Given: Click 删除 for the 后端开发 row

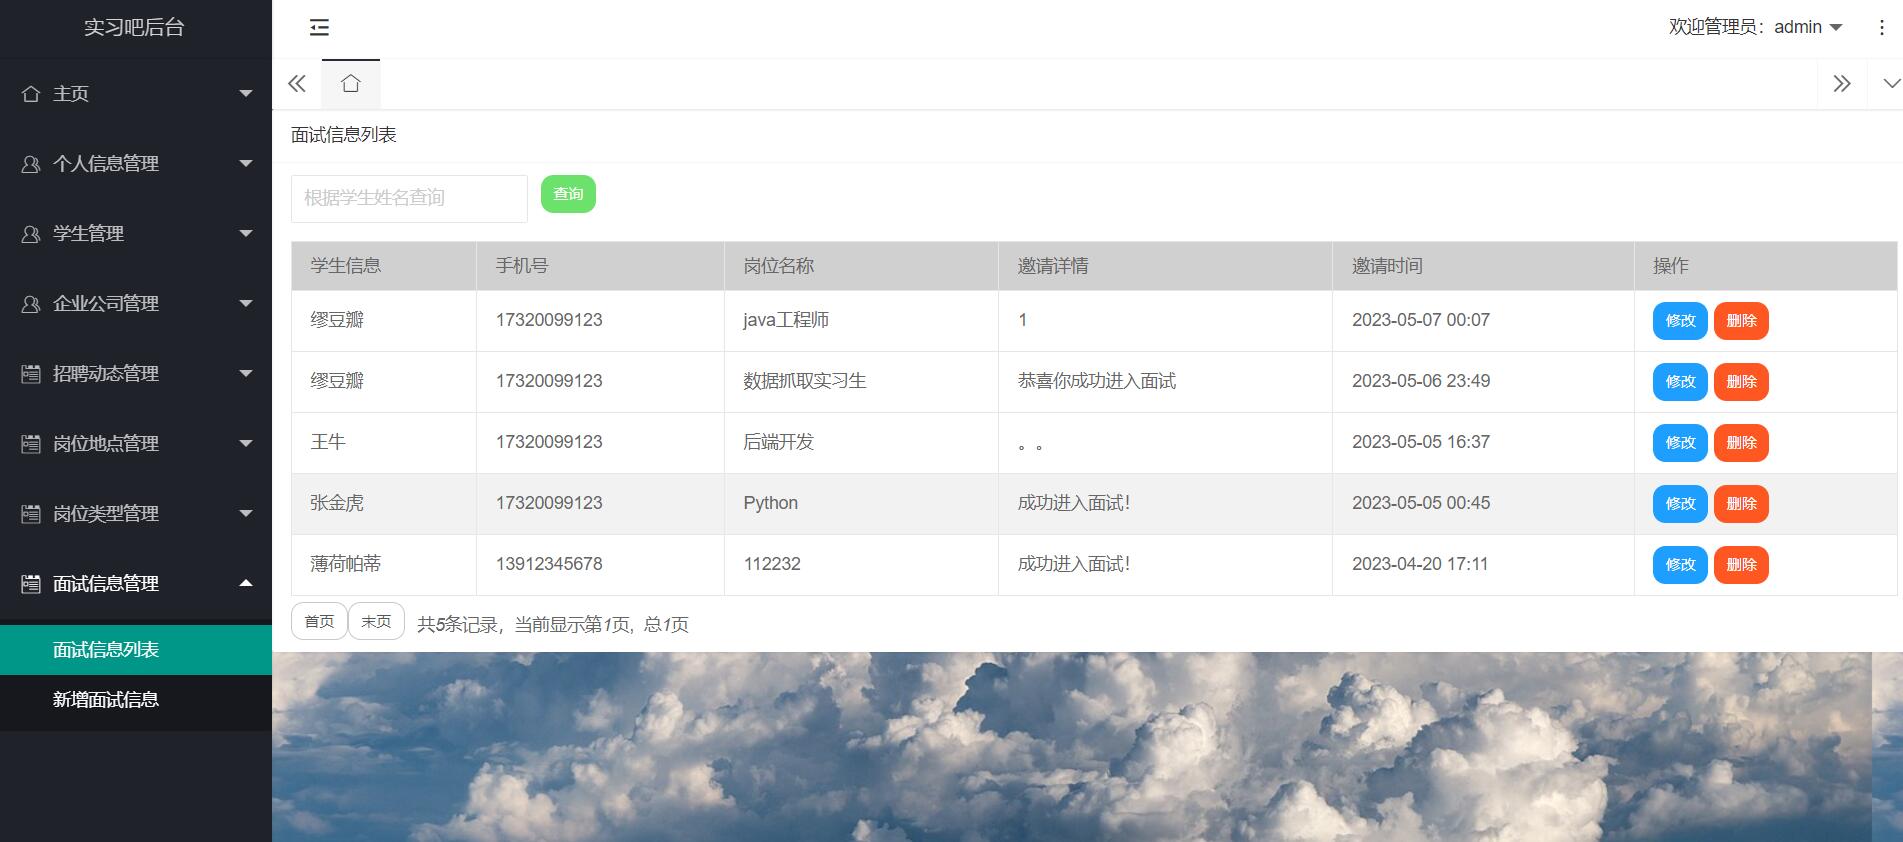Looking at the screenshot, I should pyautogui.click(x=1741, y=443).
